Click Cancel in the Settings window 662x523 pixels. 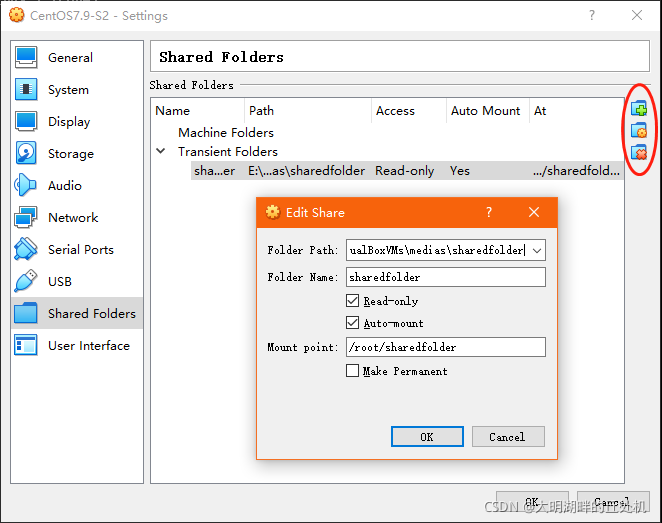(x=613, y=501)
